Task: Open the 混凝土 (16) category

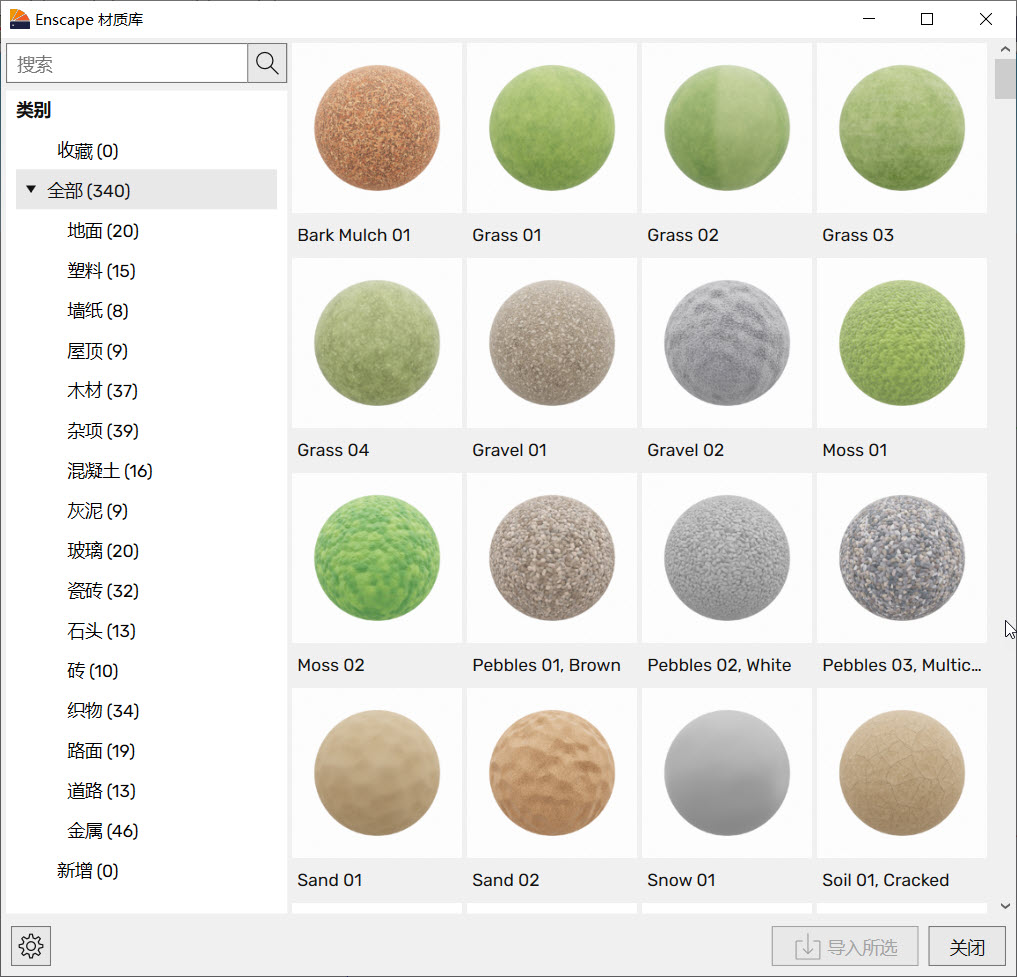Action: pos(110,471)
